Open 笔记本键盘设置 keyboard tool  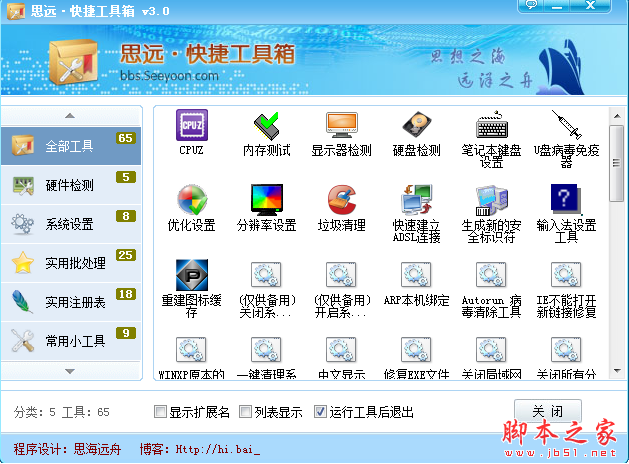pos(491,125)
